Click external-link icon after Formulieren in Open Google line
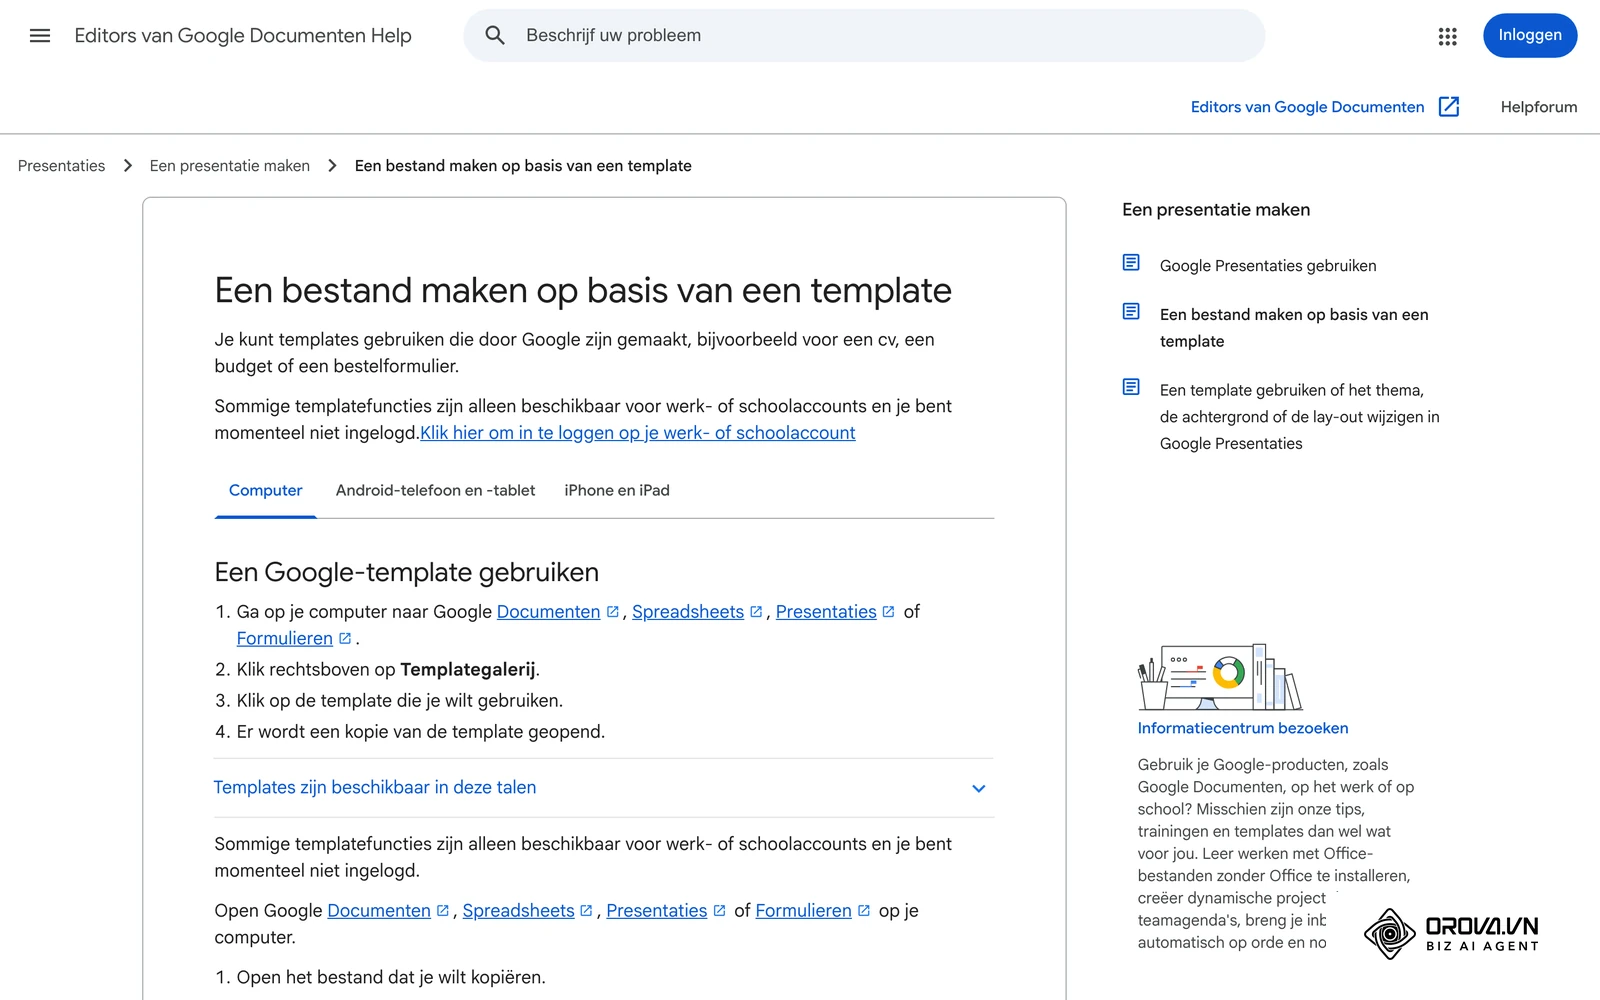The width and height of the screenshot is (1600, 1000). coord(864,911)
